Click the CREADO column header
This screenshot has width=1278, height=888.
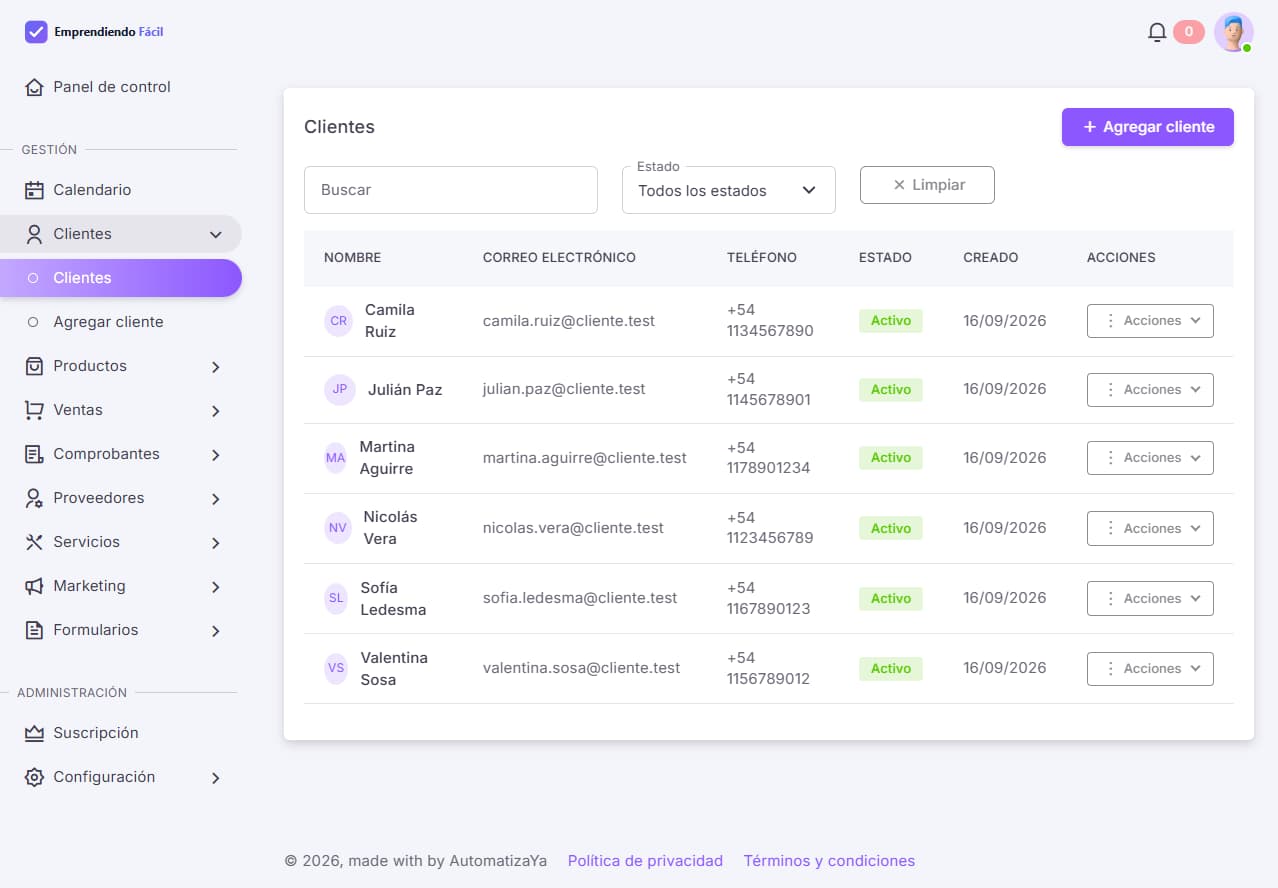(x=991, y=258)
